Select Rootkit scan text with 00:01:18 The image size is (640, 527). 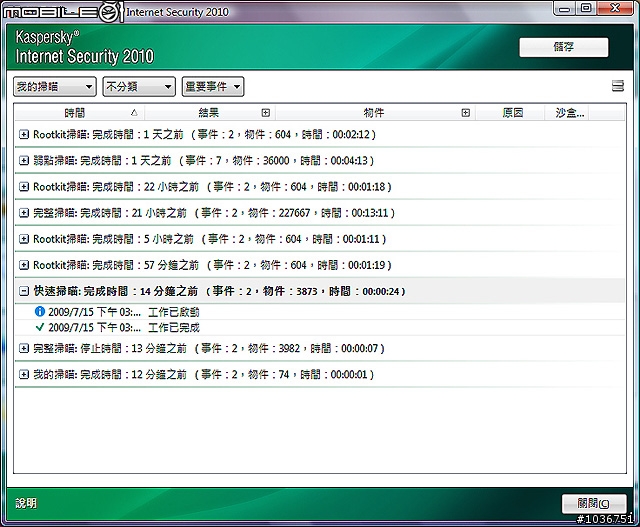[212, 187]
